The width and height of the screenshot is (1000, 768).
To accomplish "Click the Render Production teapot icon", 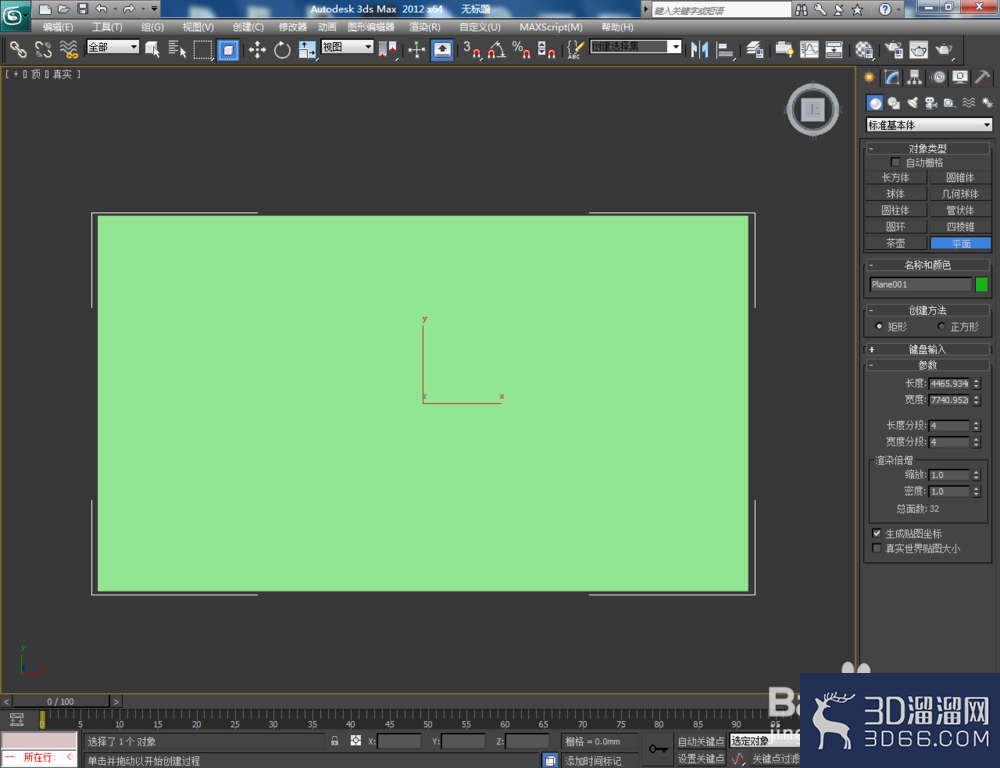I will point(944,49).
